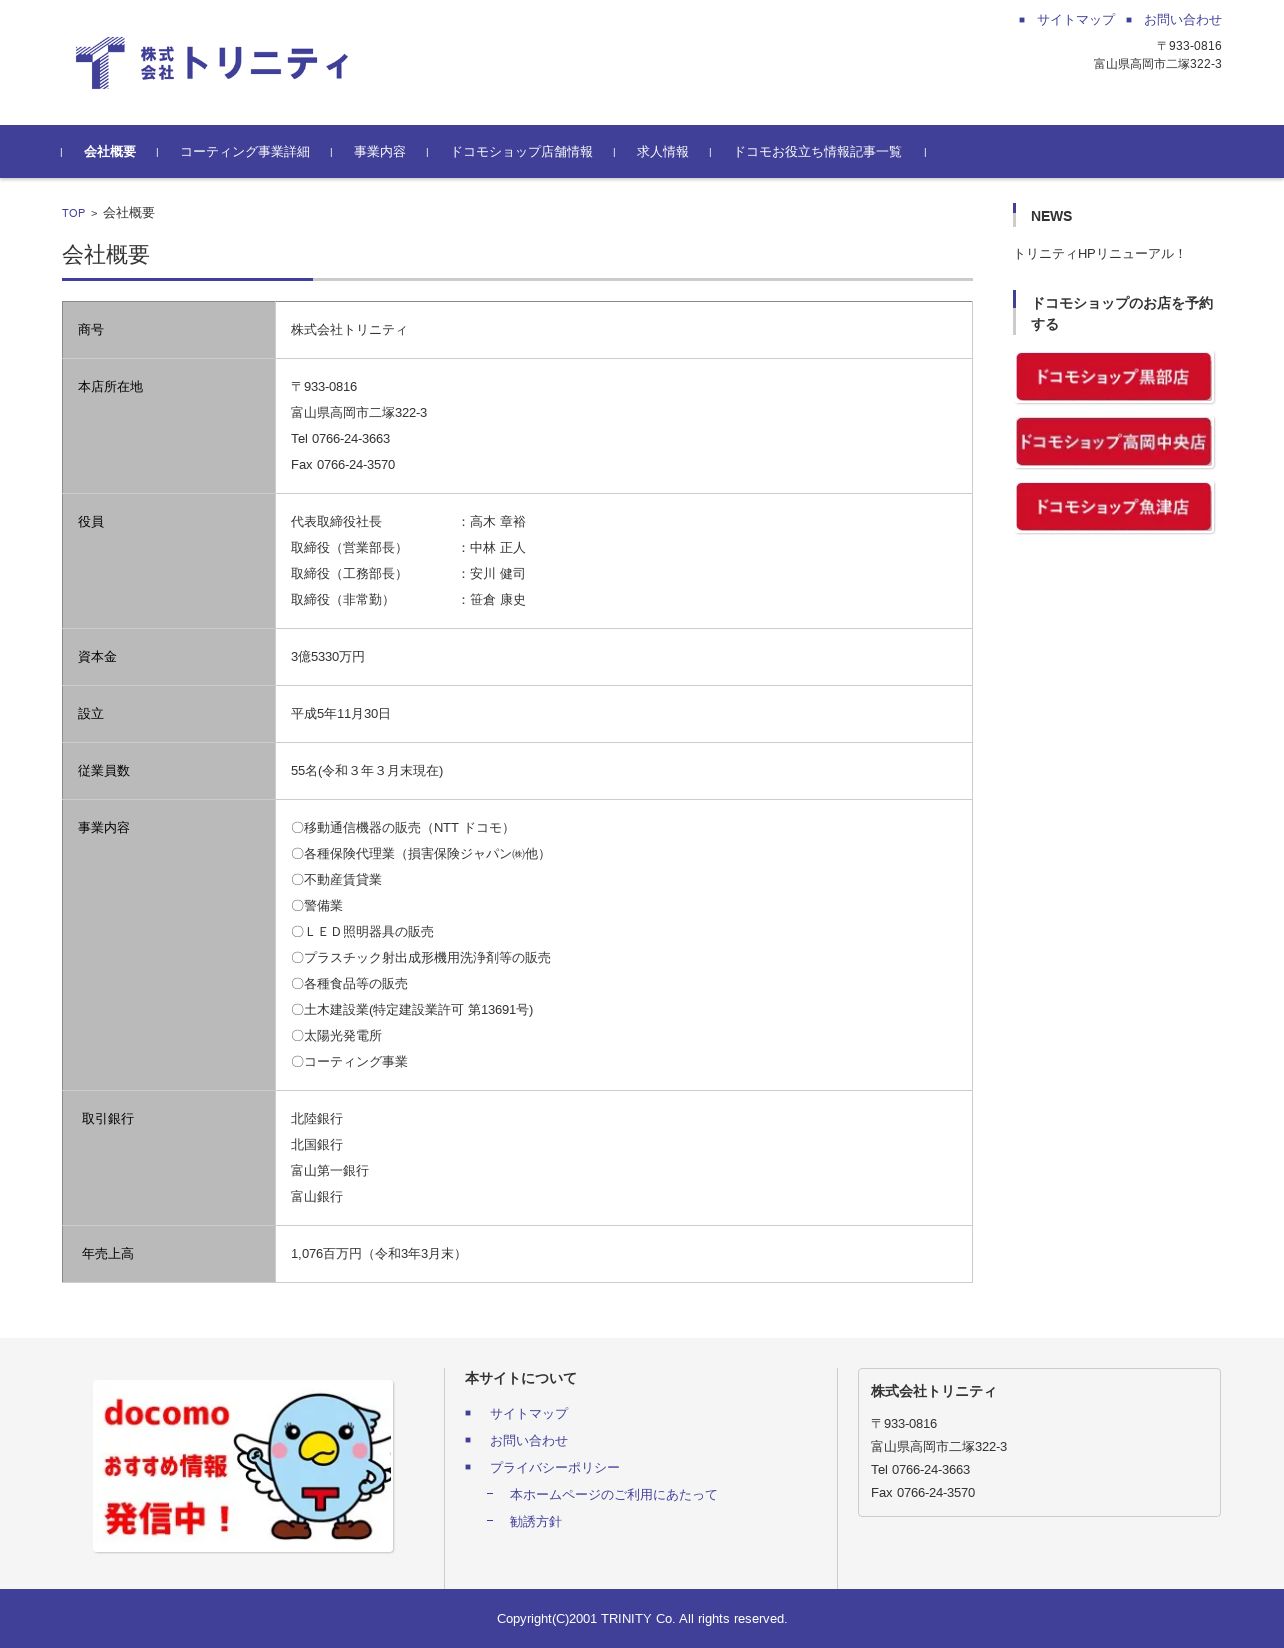The height and width of the screenshot is (1648, 1284).
Task: Open 本ホームページのご利用にあたって link
Action: click(614, 1495)
